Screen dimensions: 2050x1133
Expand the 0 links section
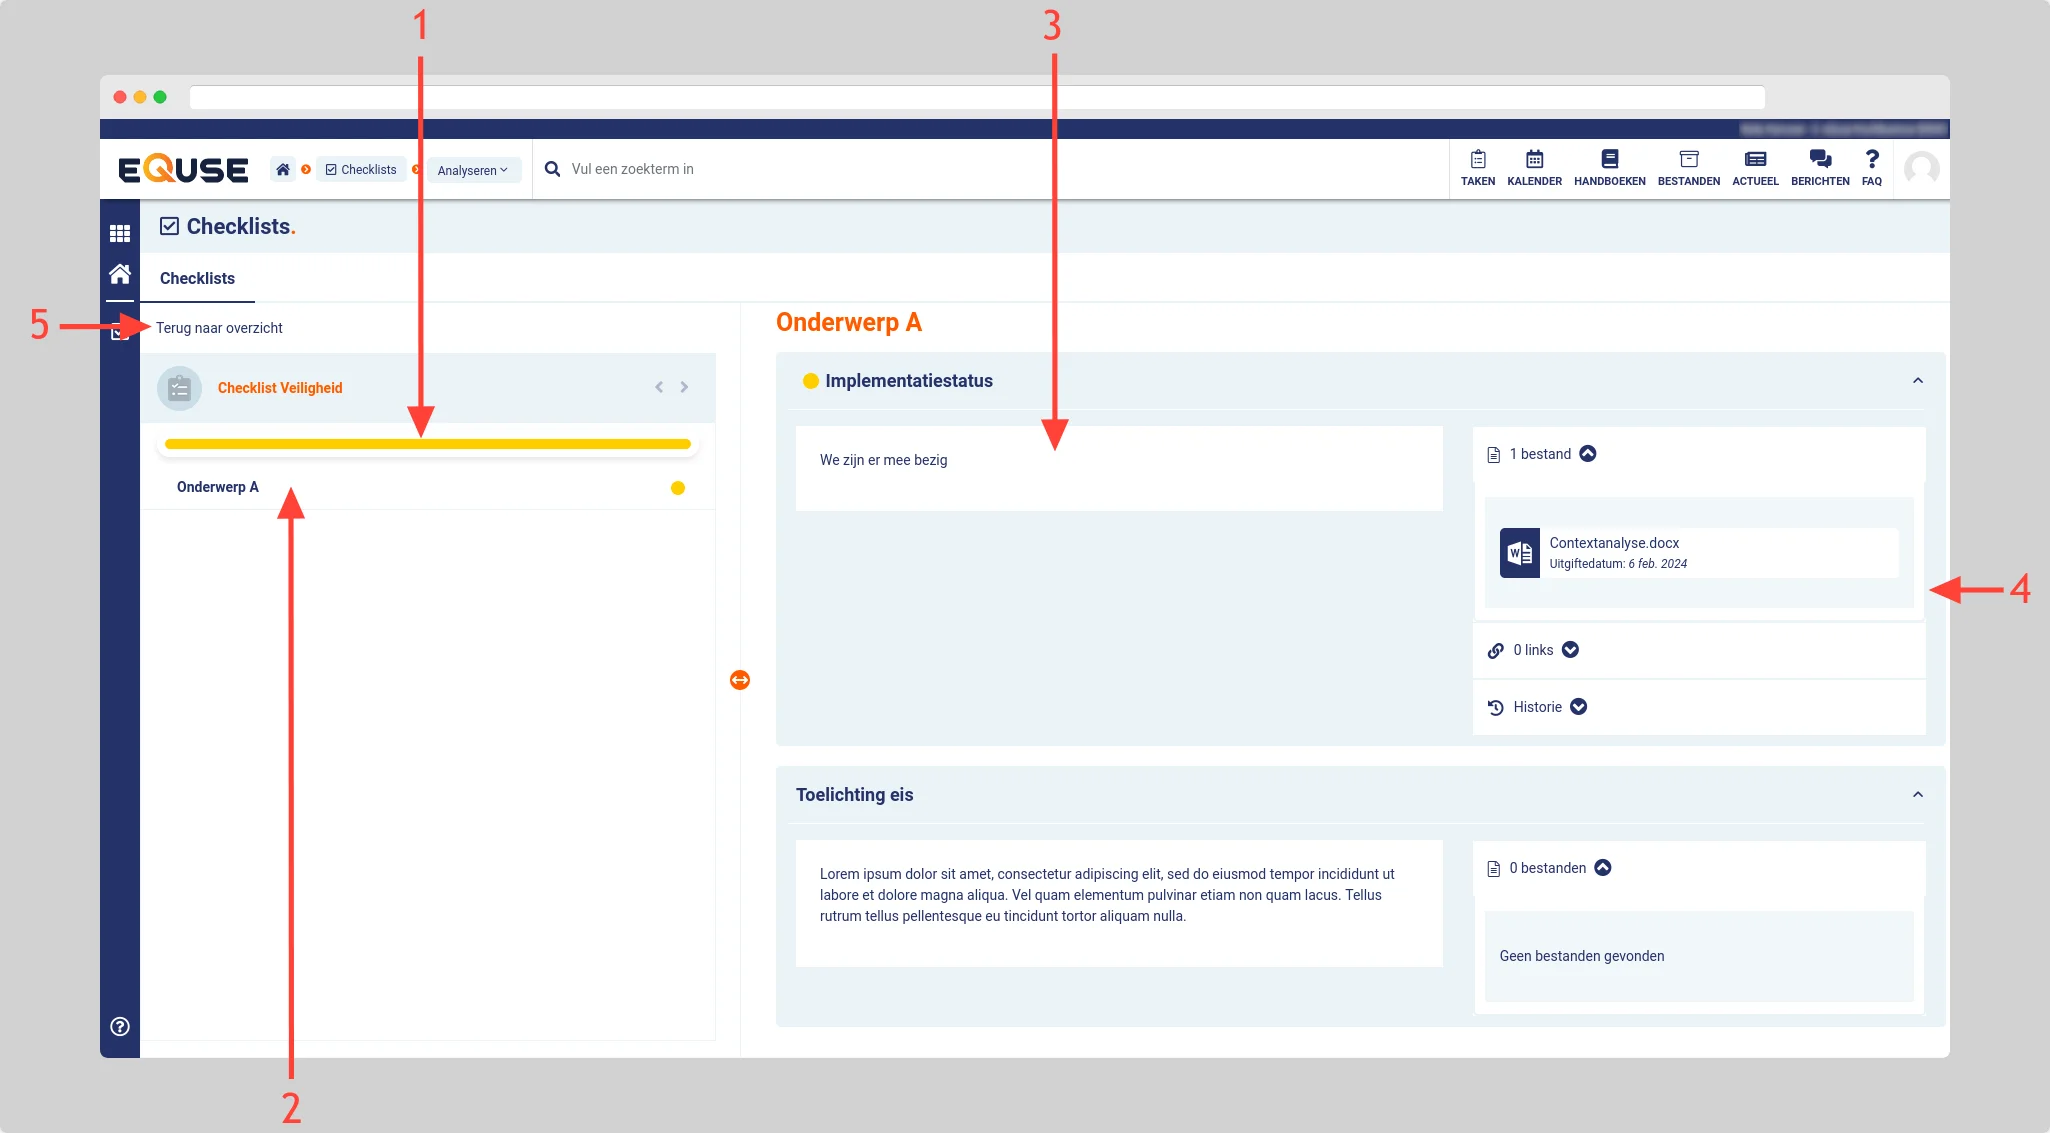click(x=1570, y=650)
